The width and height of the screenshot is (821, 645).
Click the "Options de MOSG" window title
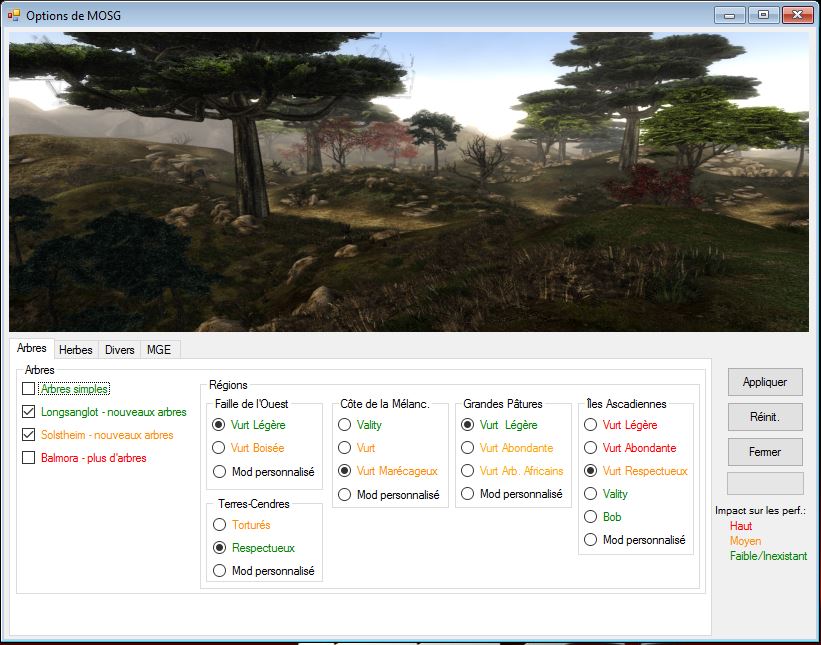point(73,16)
